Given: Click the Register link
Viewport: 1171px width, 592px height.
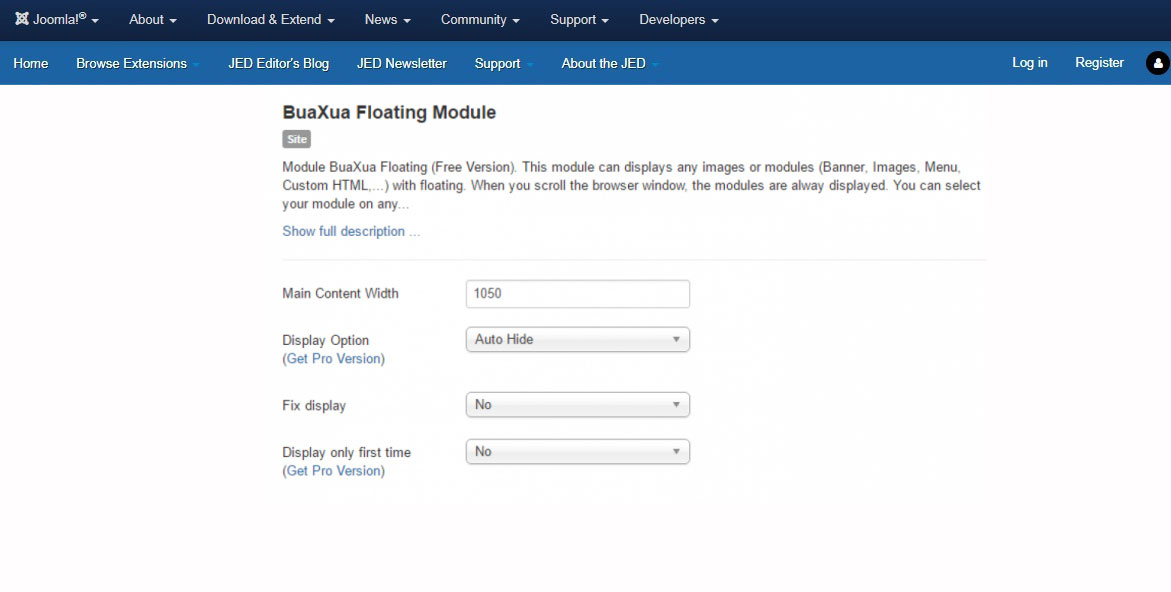Looking at the screenshot, I should [x=1099, y=63].
